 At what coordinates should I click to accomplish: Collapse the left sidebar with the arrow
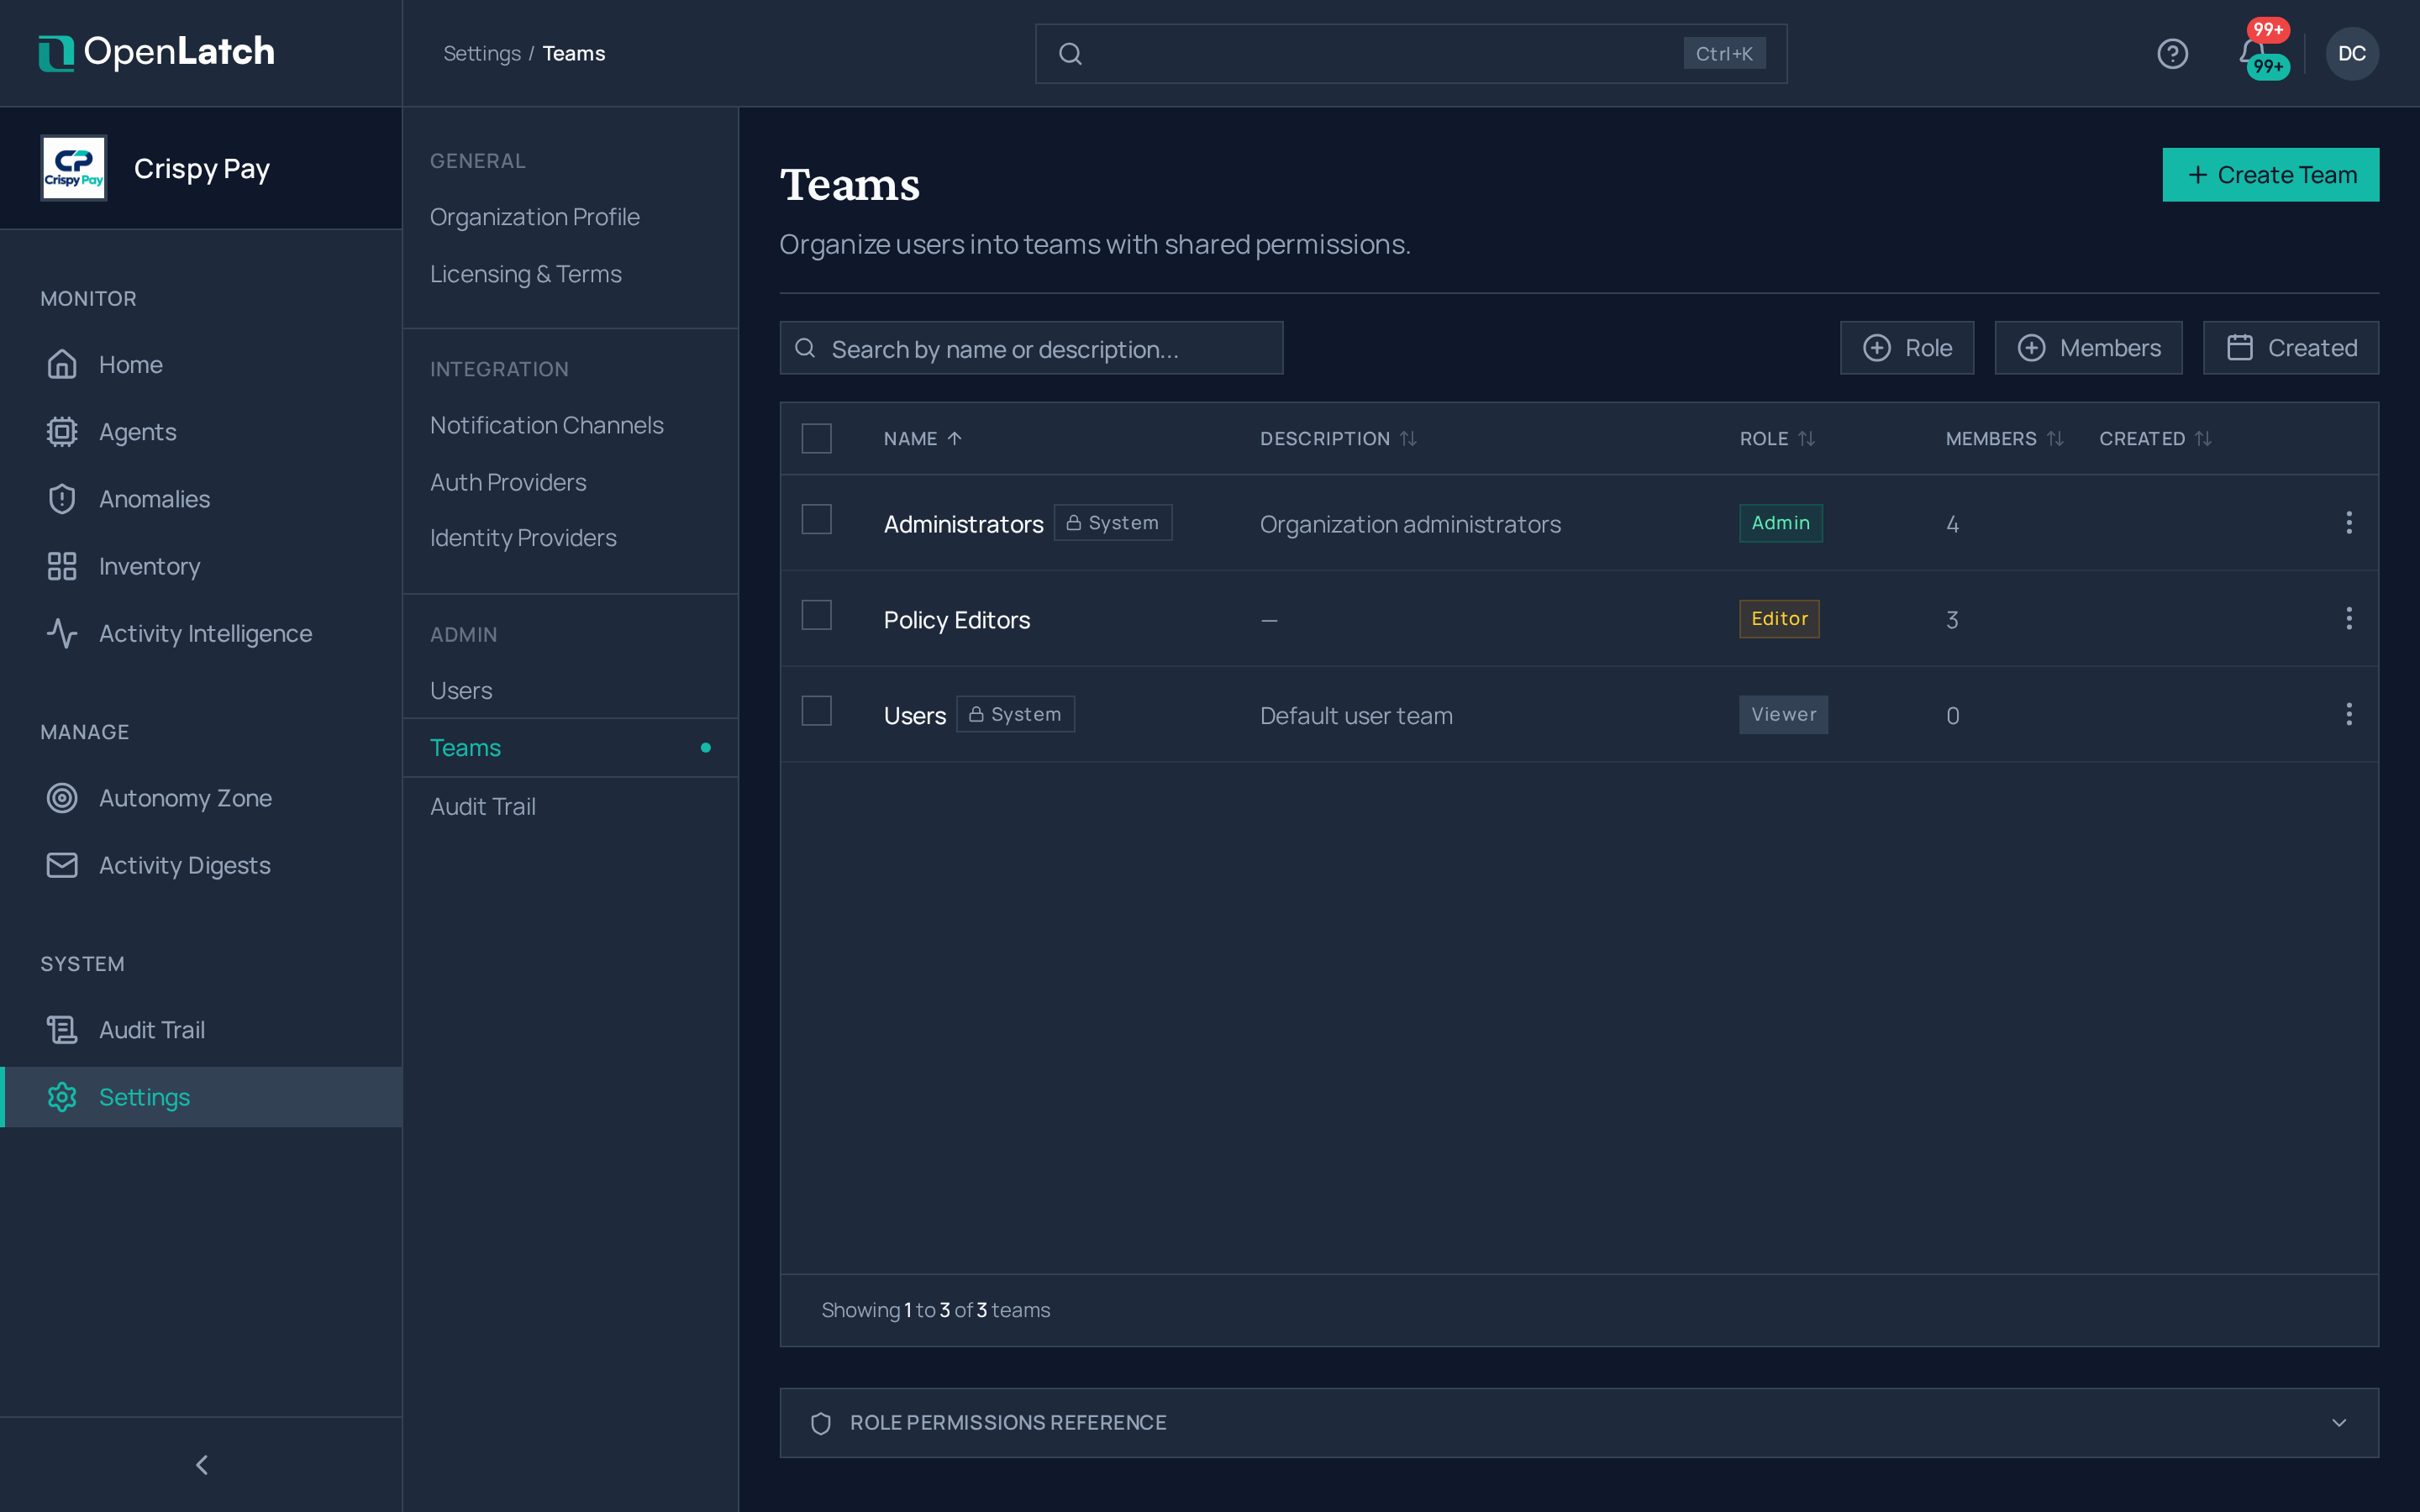click(x=202, y=1464)
